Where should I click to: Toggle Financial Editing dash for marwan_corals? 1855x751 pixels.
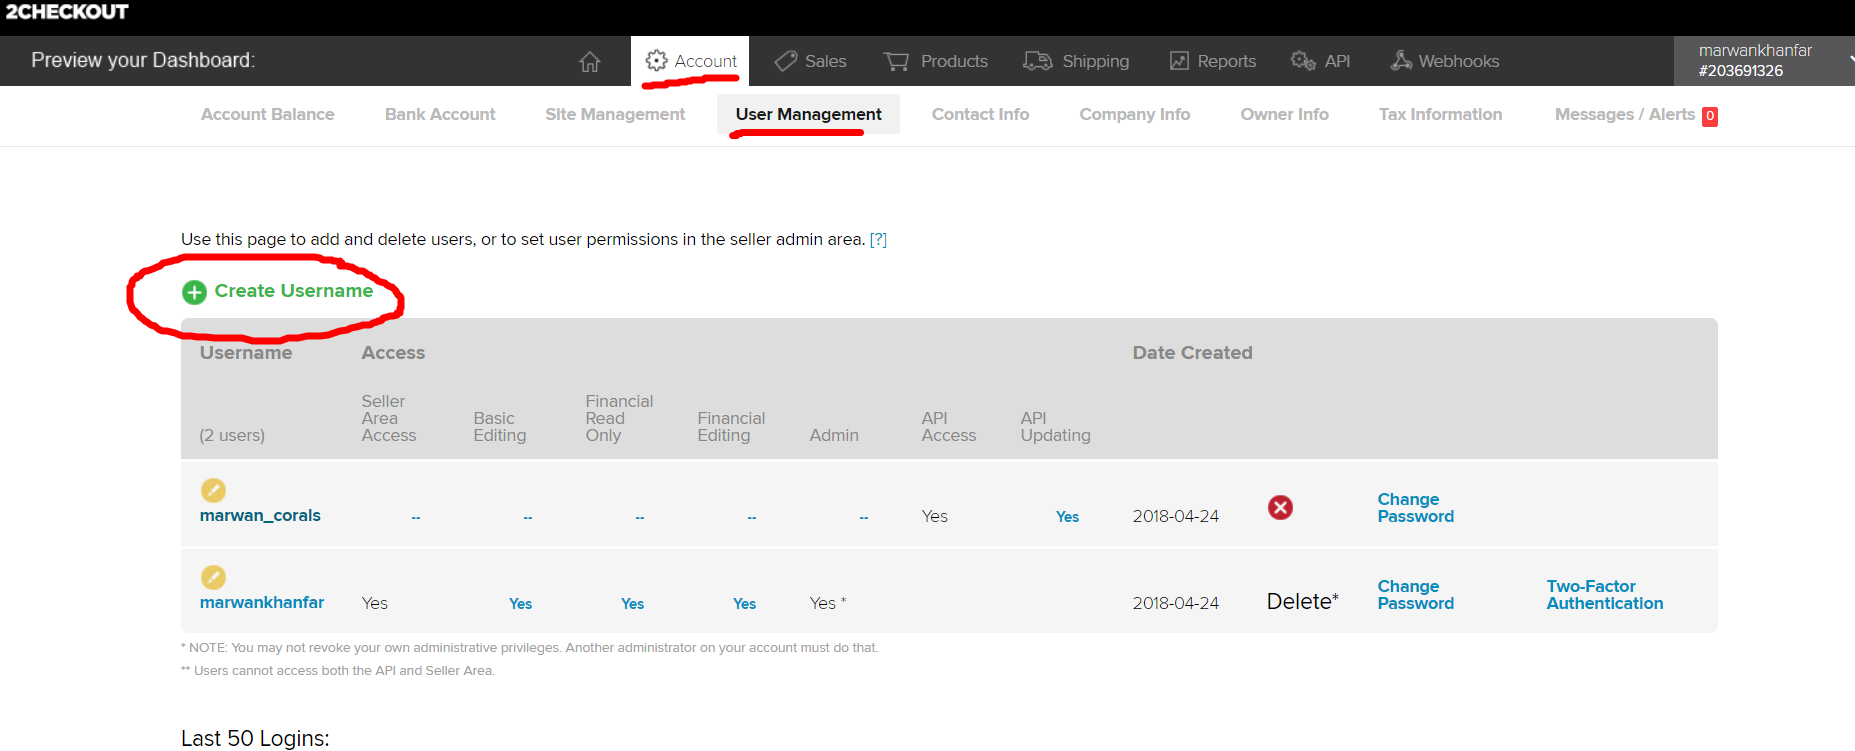(x=751, y=518)
